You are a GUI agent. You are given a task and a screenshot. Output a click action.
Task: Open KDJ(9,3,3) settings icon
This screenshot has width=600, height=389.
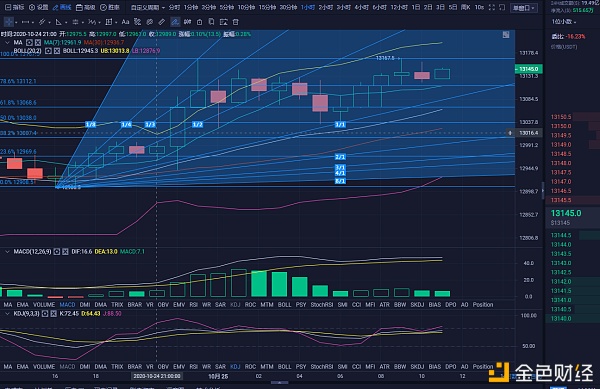pyautogui.click(x=45, y=314)
